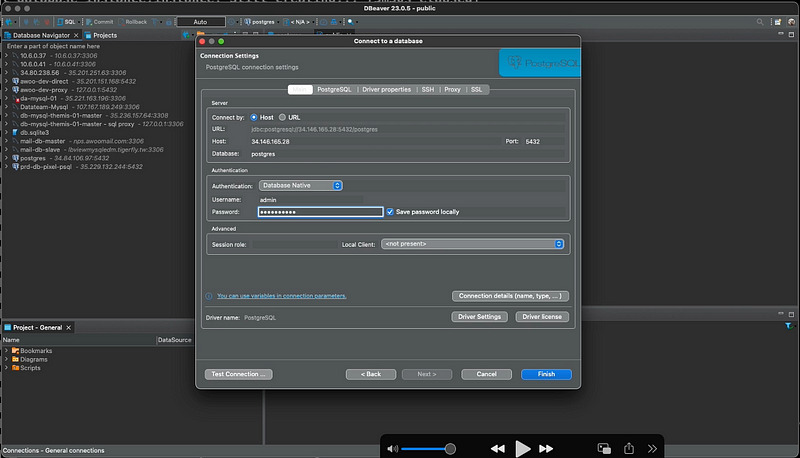Open variables in connection parameters link
The width and height of the screenshot is (800, 458).
282,296
